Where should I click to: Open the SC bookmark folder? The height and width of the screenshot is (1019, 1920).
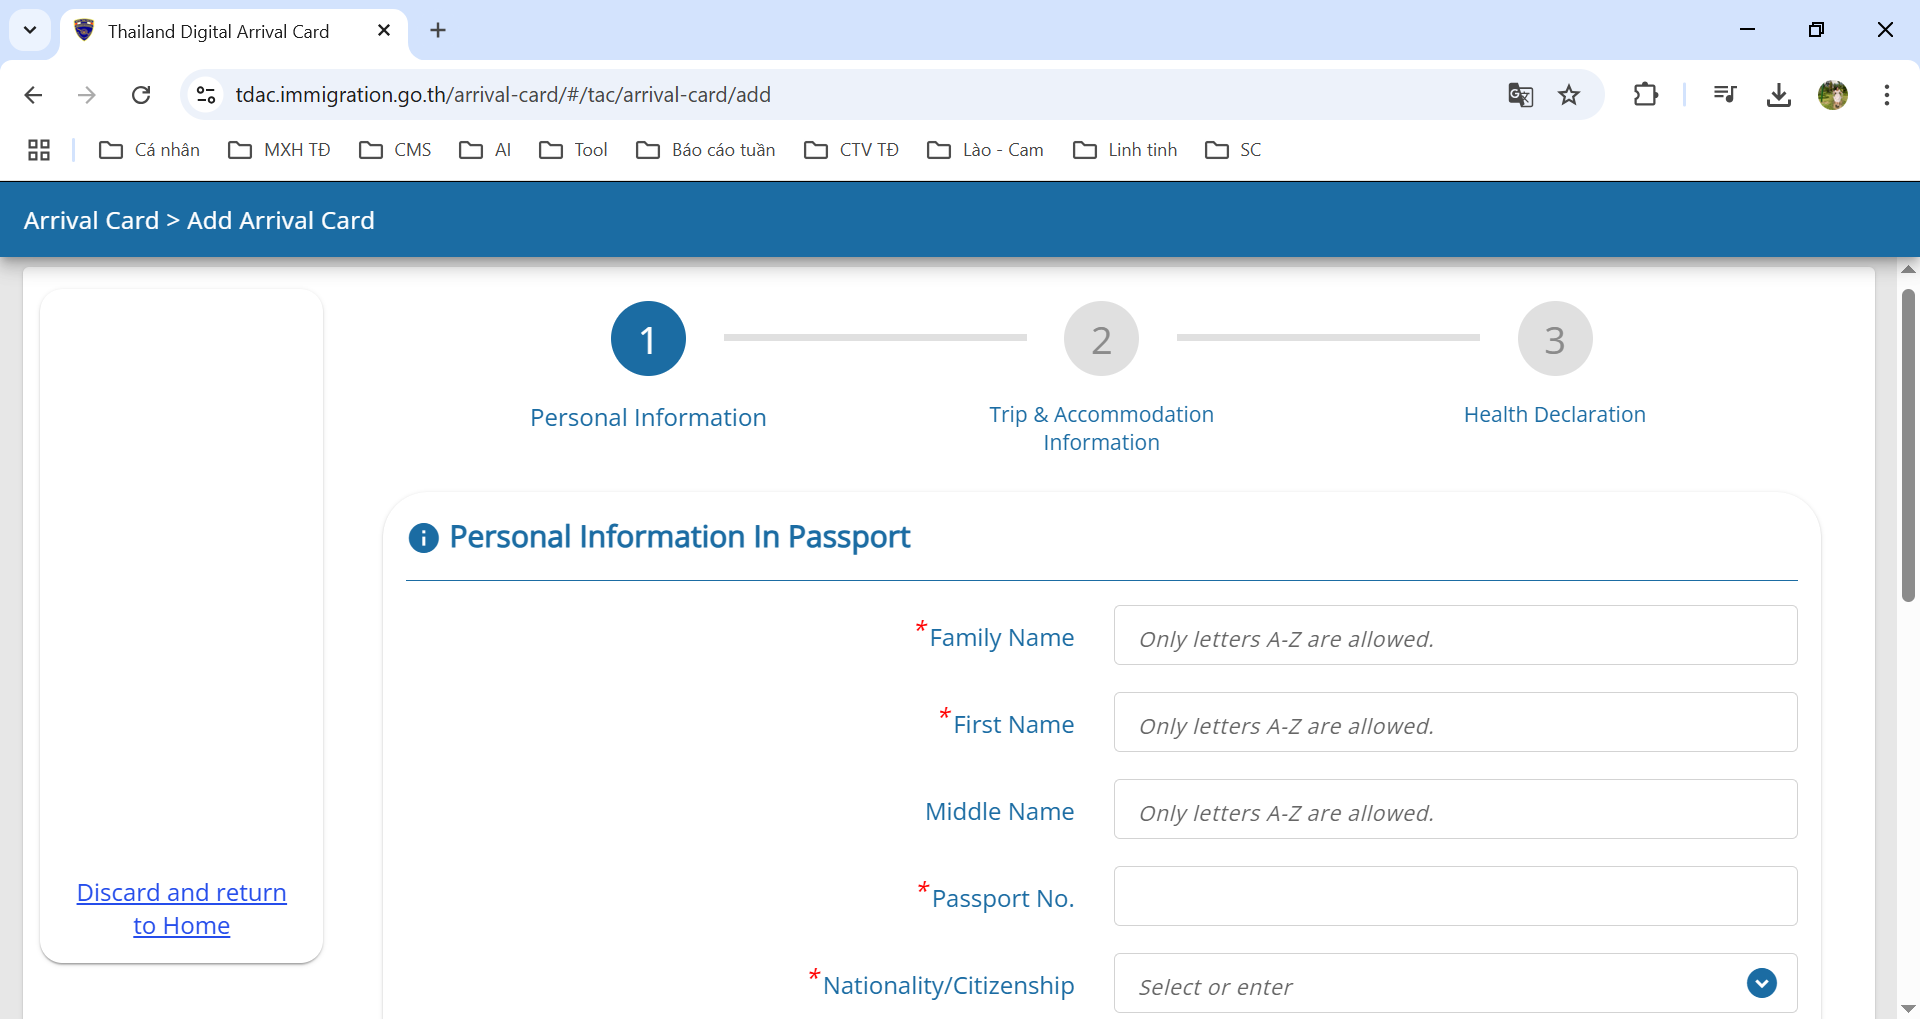(x=1234, y=150)
